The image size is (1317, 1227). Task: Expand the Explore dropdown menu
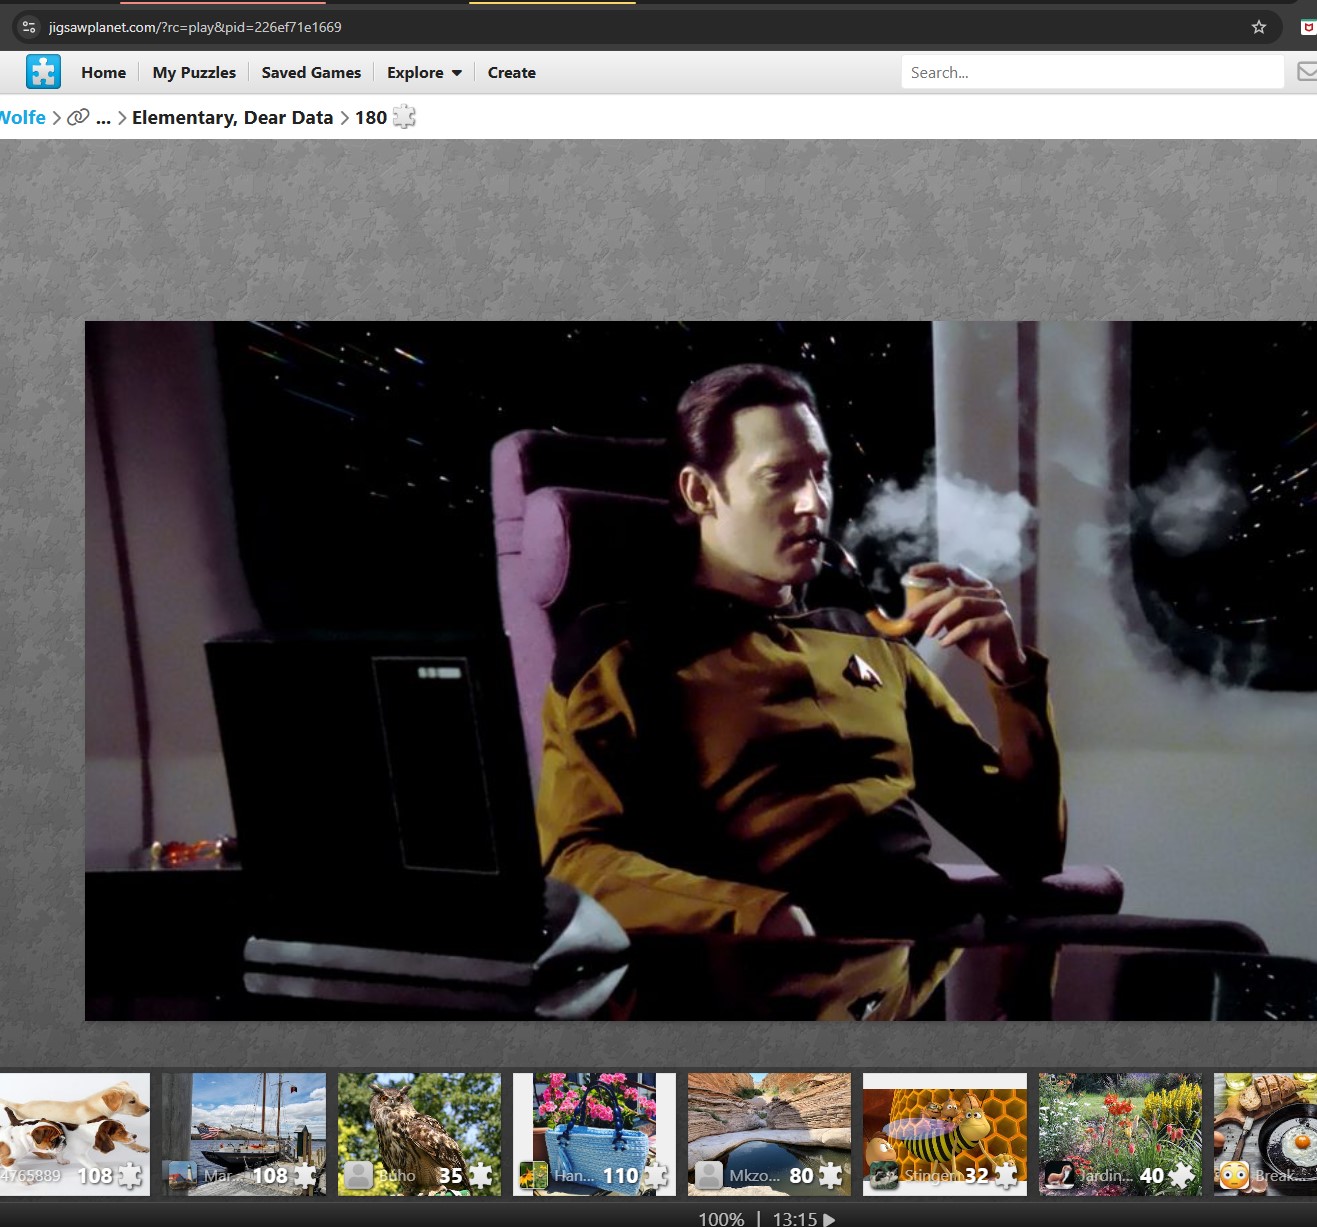click(x=424, y=72)
